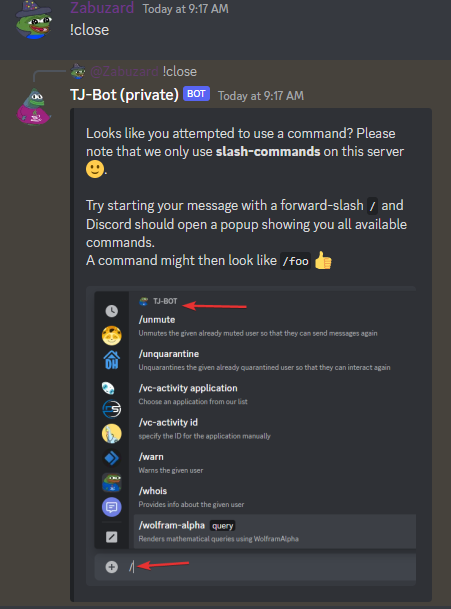Open TJ-Bot's avatar profile
The height and width of the screenshot is (609, 451).
(34, 107)
